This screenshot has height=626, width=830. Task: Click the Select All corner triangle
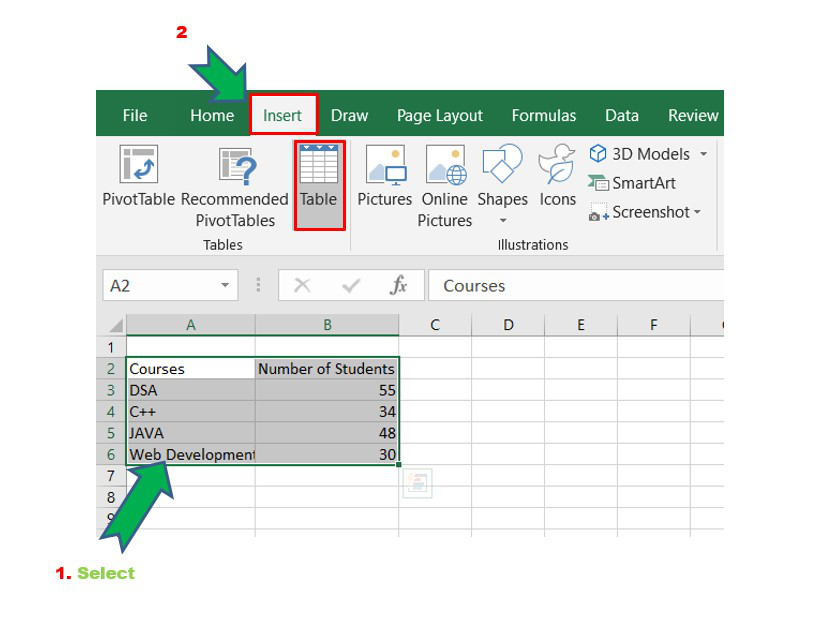tap(115, 325)
